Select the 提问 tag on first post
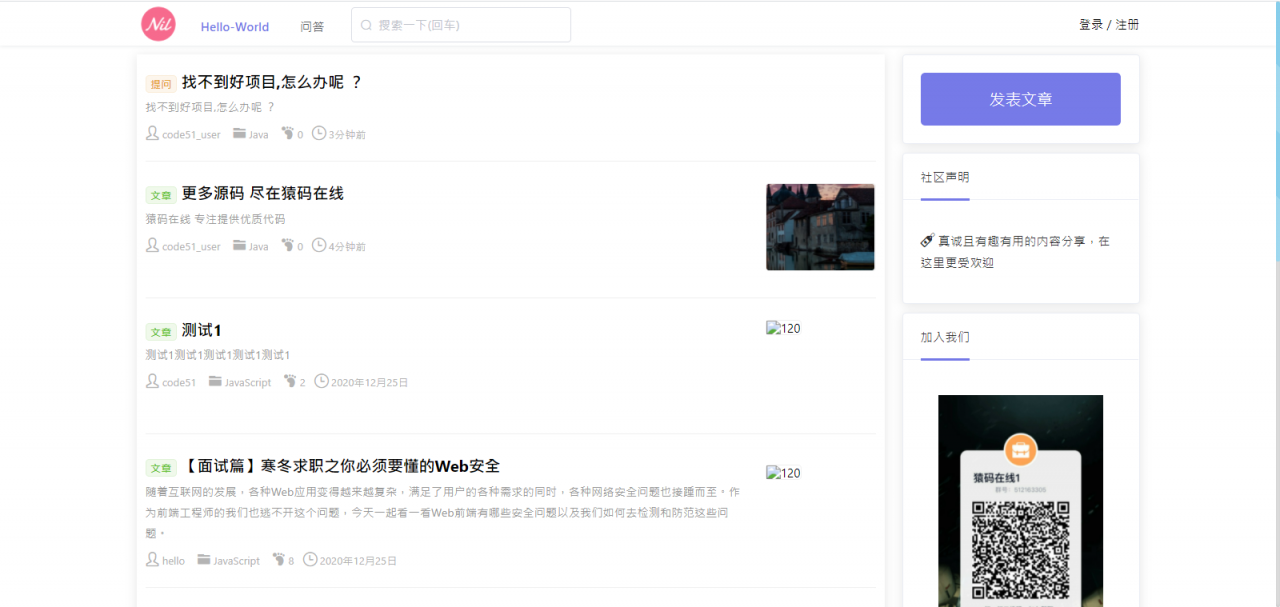 [x=161, y=84]
